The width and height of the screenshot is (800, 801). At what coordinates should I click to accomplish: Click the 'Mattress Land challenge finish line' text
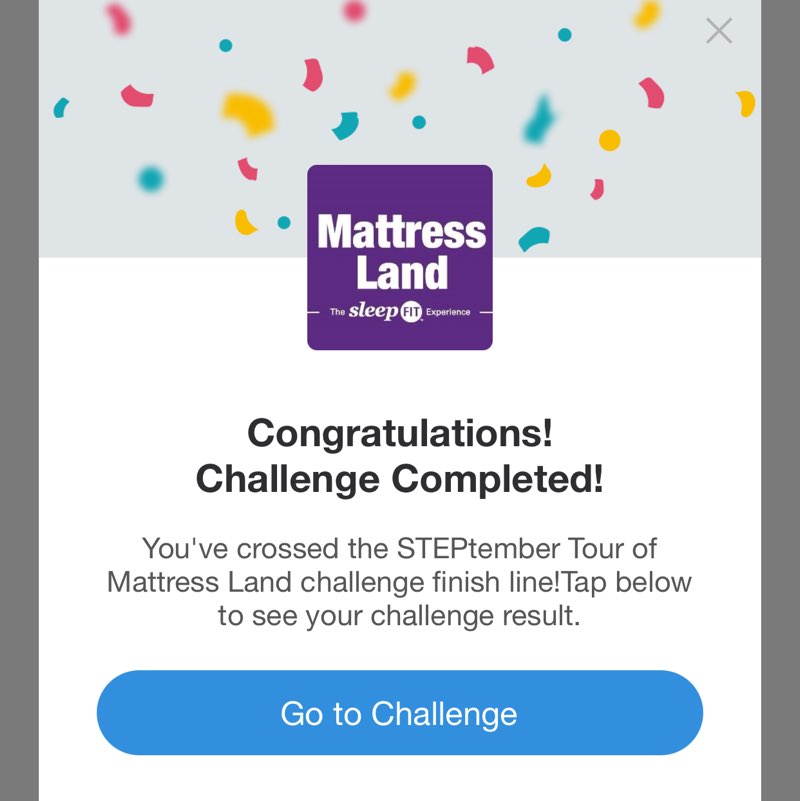[330, 582]
